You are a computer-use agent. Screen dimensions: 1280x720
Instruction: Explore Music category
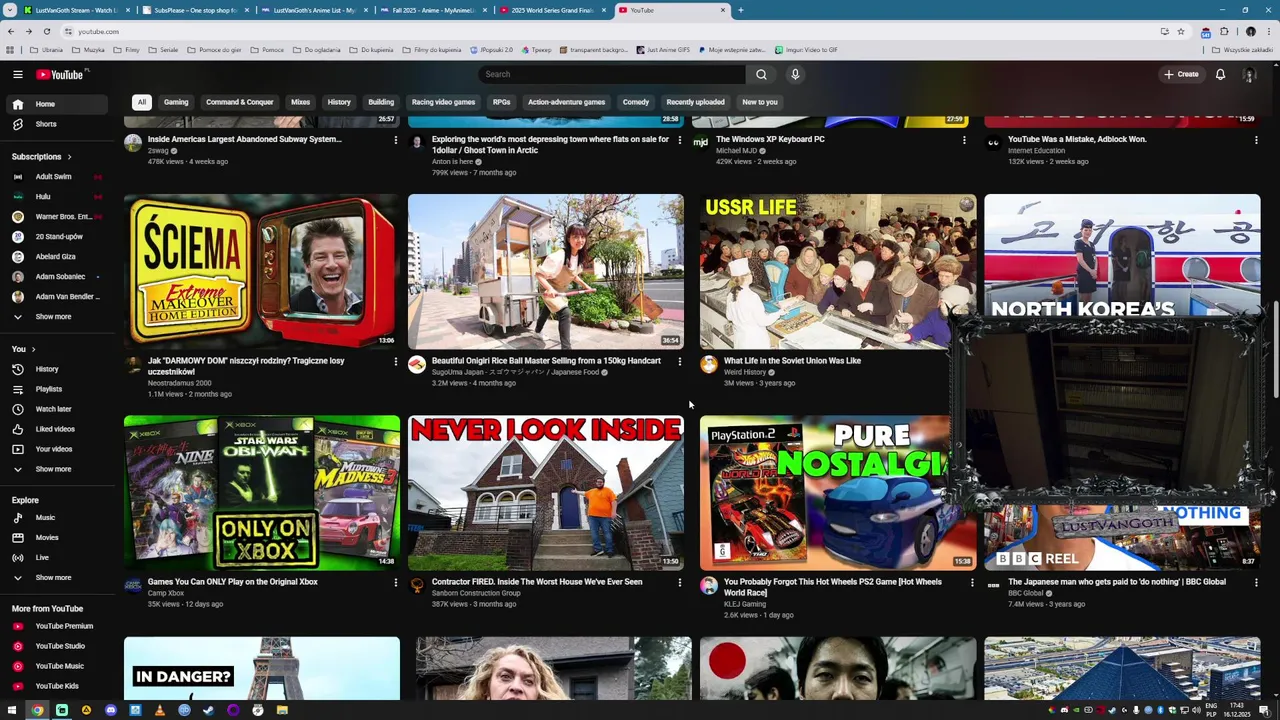[x=58, y=518]
